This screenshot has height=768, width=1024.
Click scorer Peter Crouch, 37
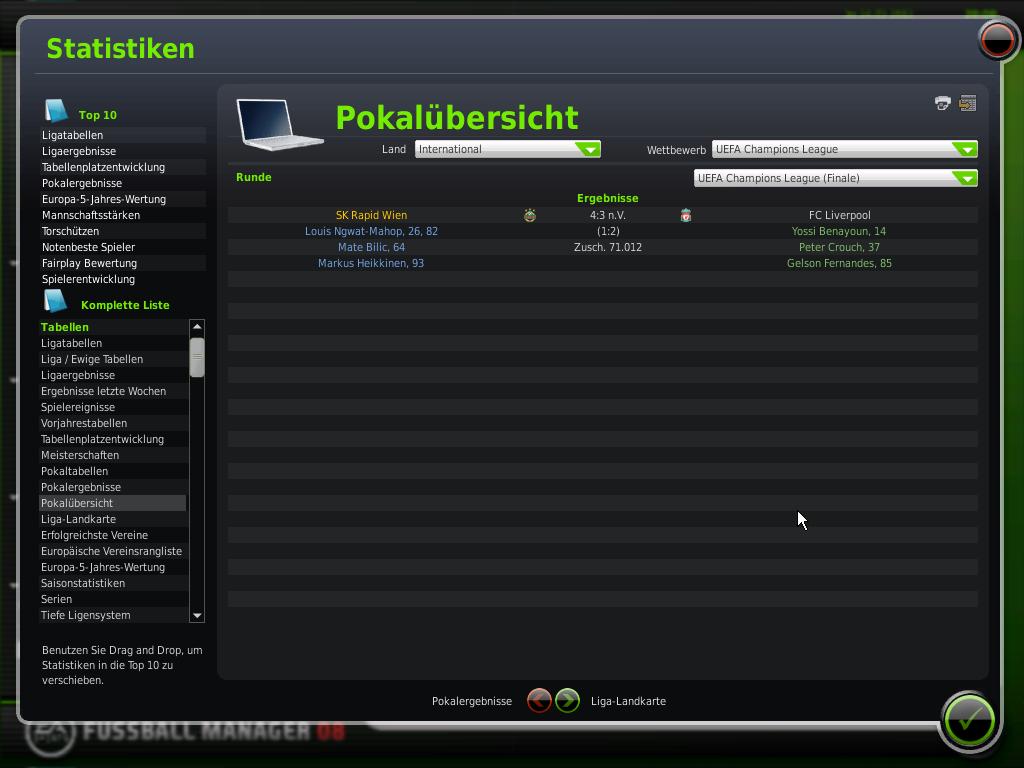tap(839, 247)
